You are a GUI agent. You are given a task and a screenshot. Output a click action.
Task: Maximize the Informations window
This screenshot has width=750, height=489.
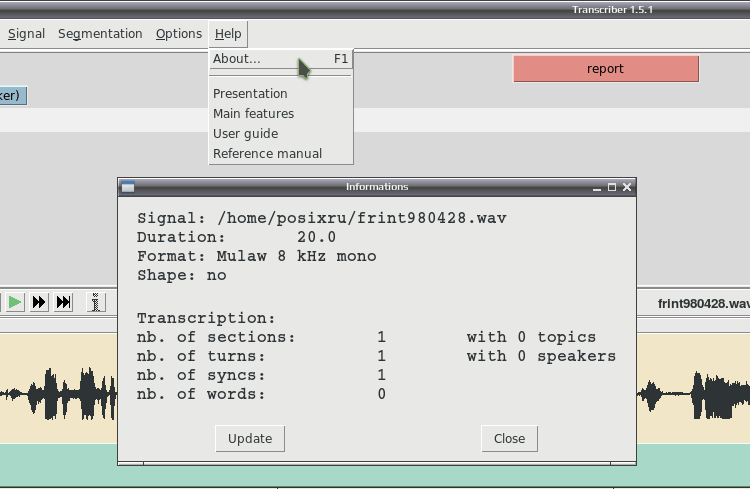pos(612,187)
